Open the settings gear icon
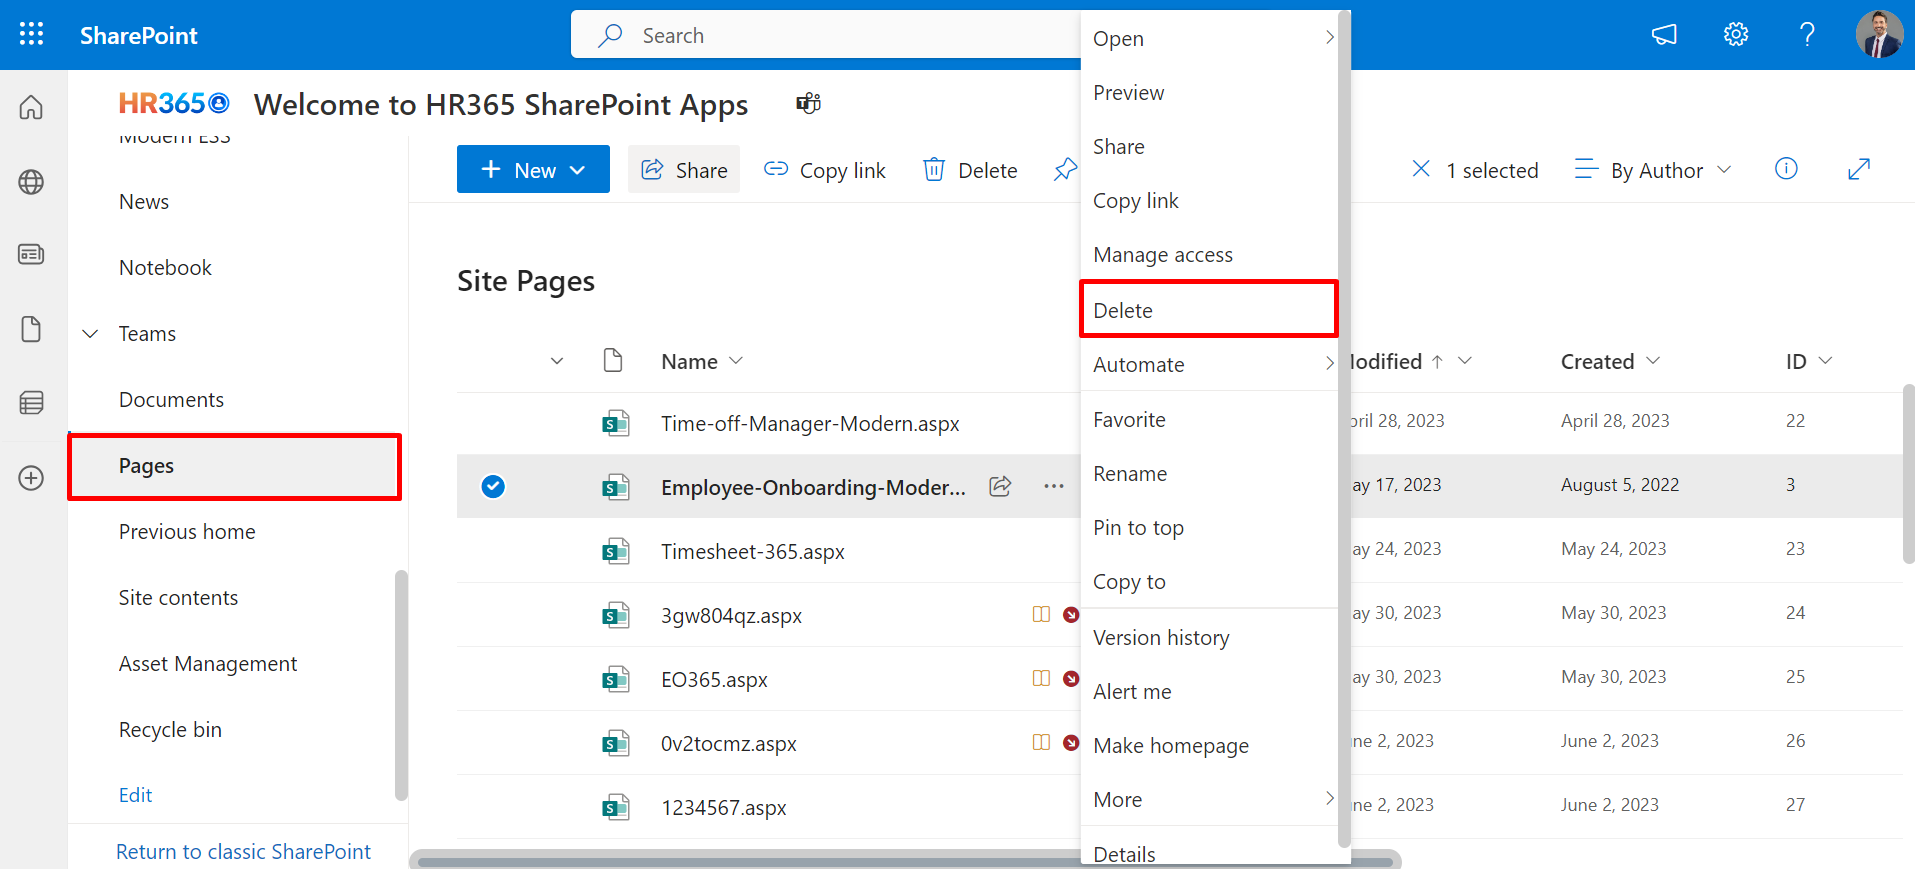This screenshot has height=869, width=1915. click(x=1736, y=35)
